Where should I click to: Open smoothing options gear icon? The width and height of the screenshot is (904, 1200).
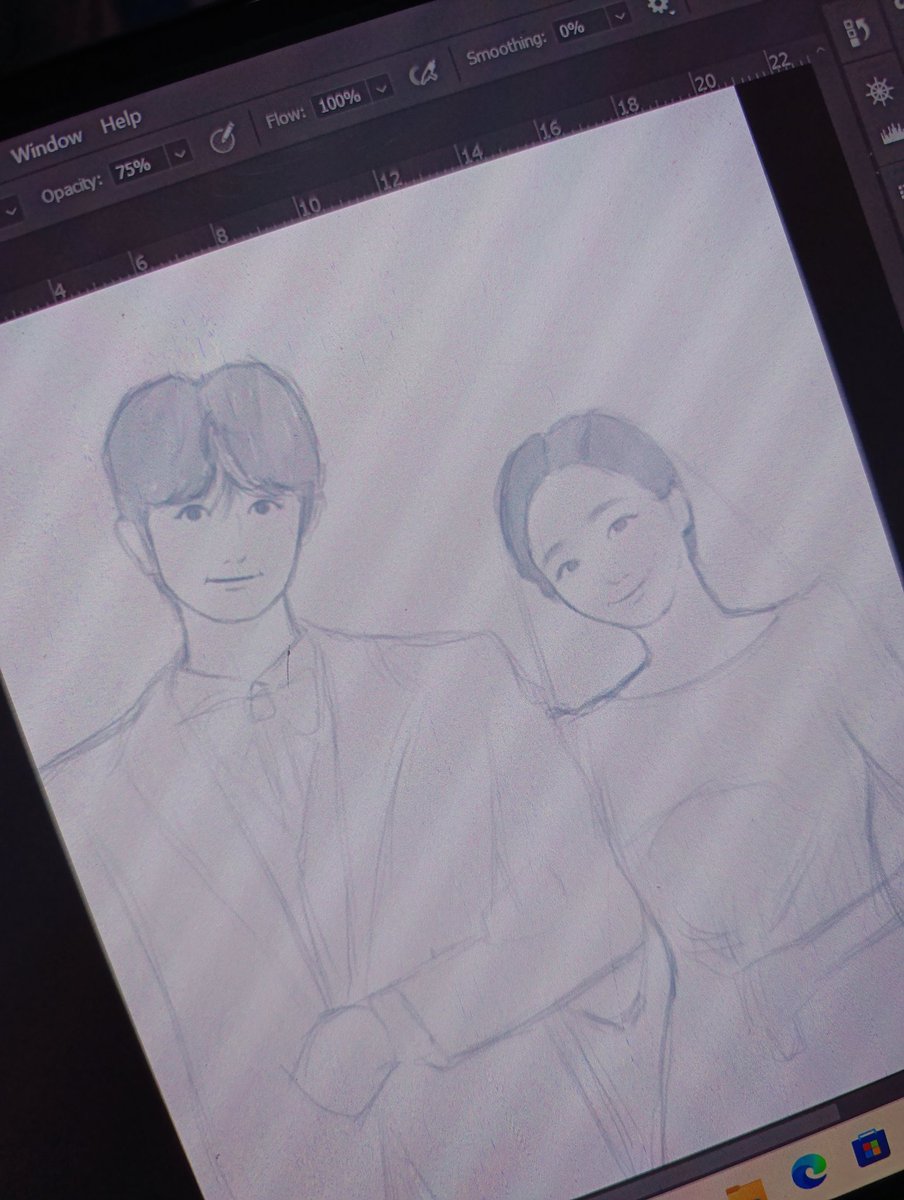point(660,6)
